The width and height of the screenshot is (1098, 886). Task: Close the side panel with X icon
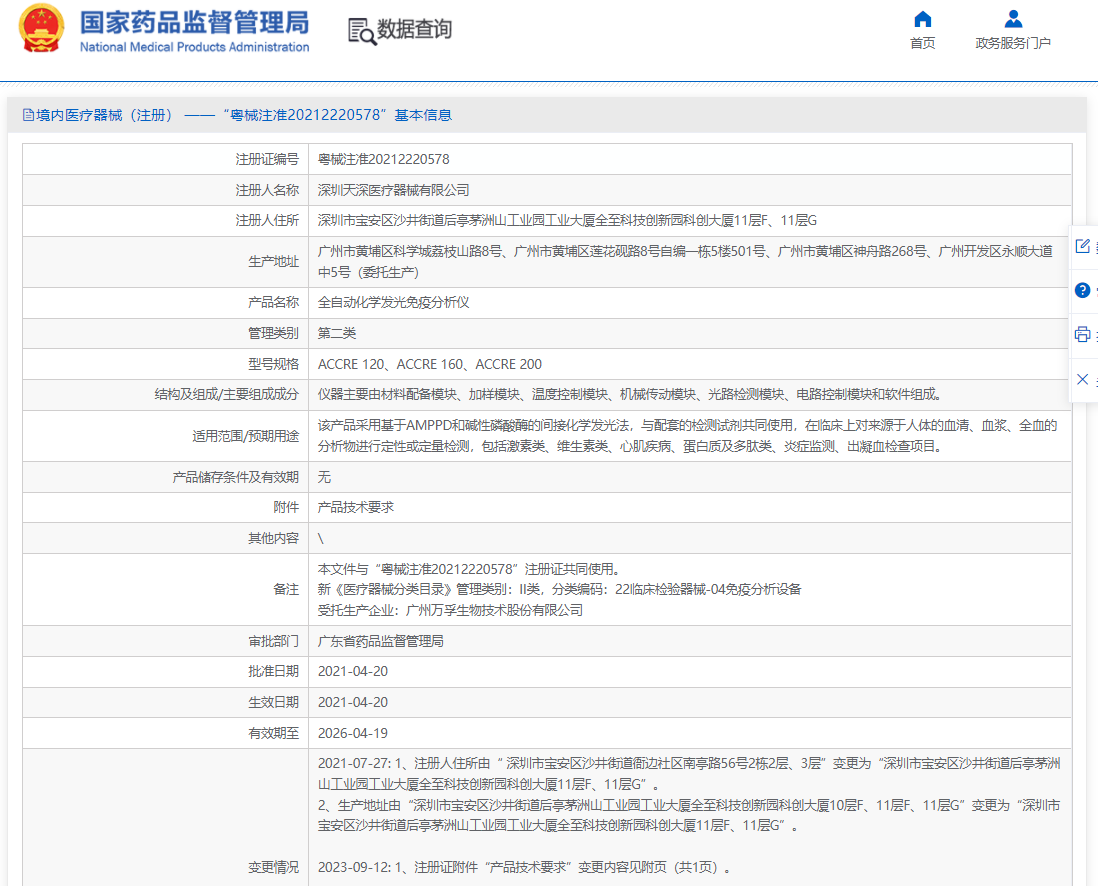tap(1082, 379)
